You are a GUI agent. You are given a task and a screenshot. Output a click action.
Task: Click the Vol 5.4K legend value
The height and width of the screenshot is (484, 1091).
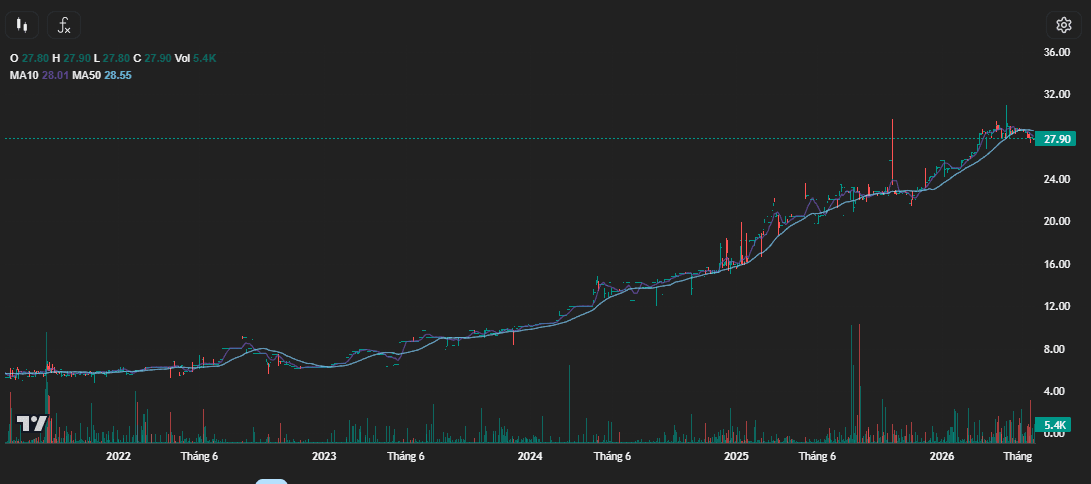pyautogui.click(x=204, y=58)
